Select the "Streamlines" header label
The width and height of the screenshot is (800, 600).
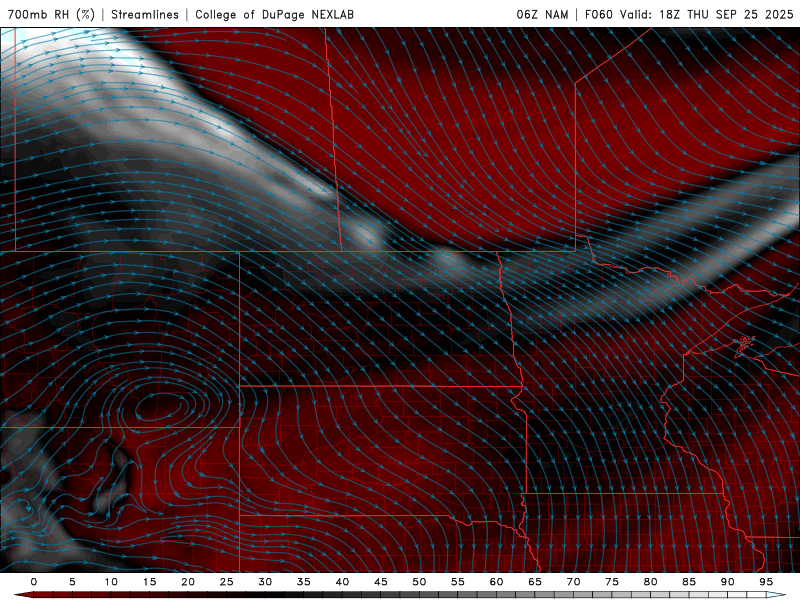(145, 14)
